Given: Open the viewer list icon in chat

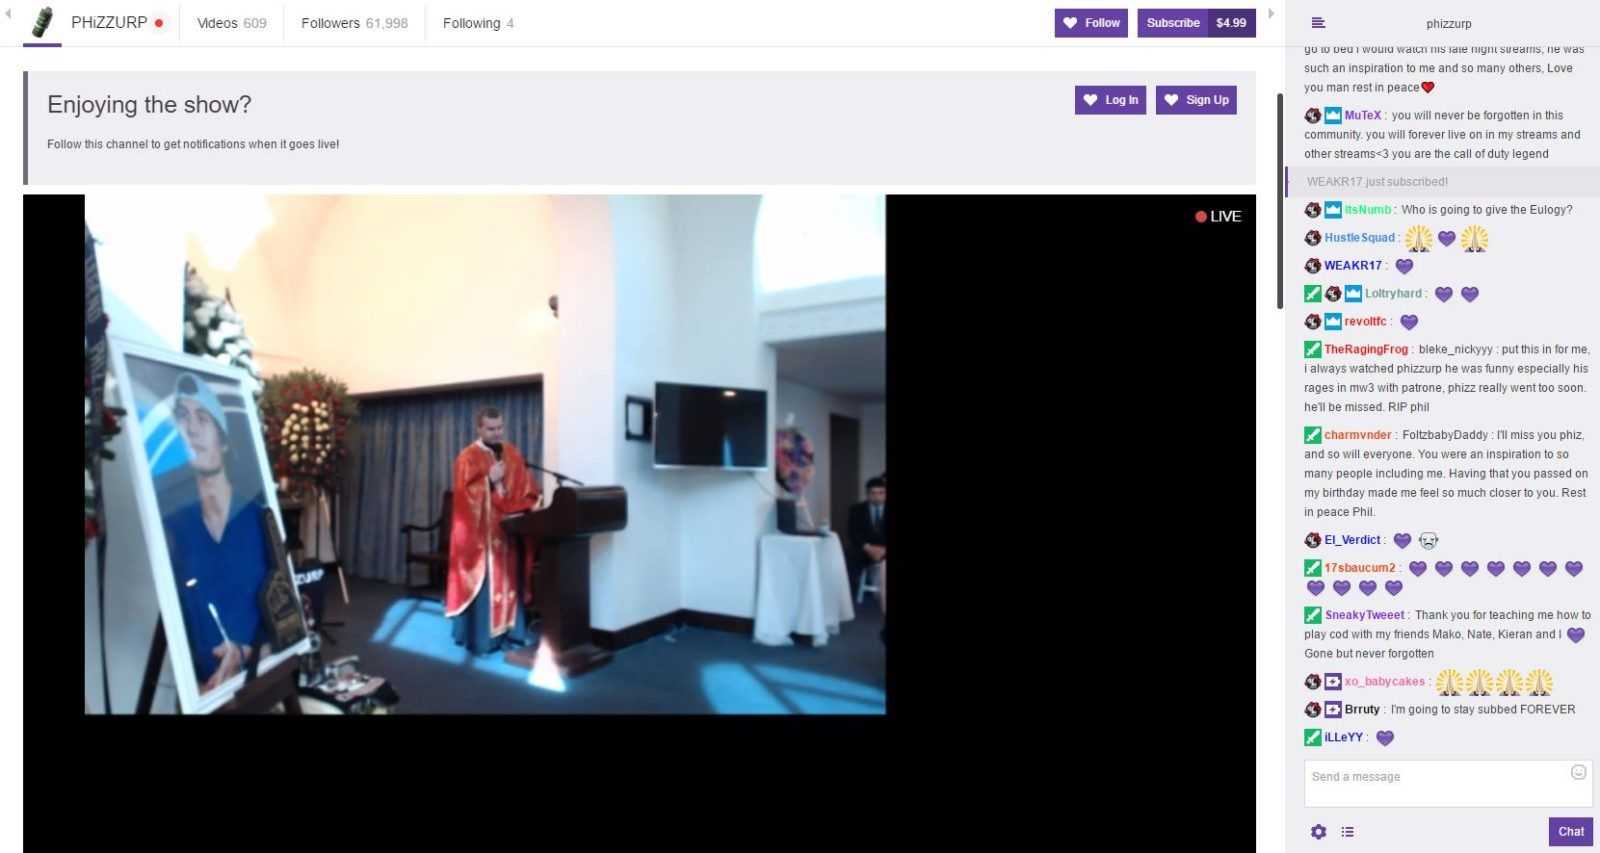Looking at the screenshot, I should tap(1347, 832).
